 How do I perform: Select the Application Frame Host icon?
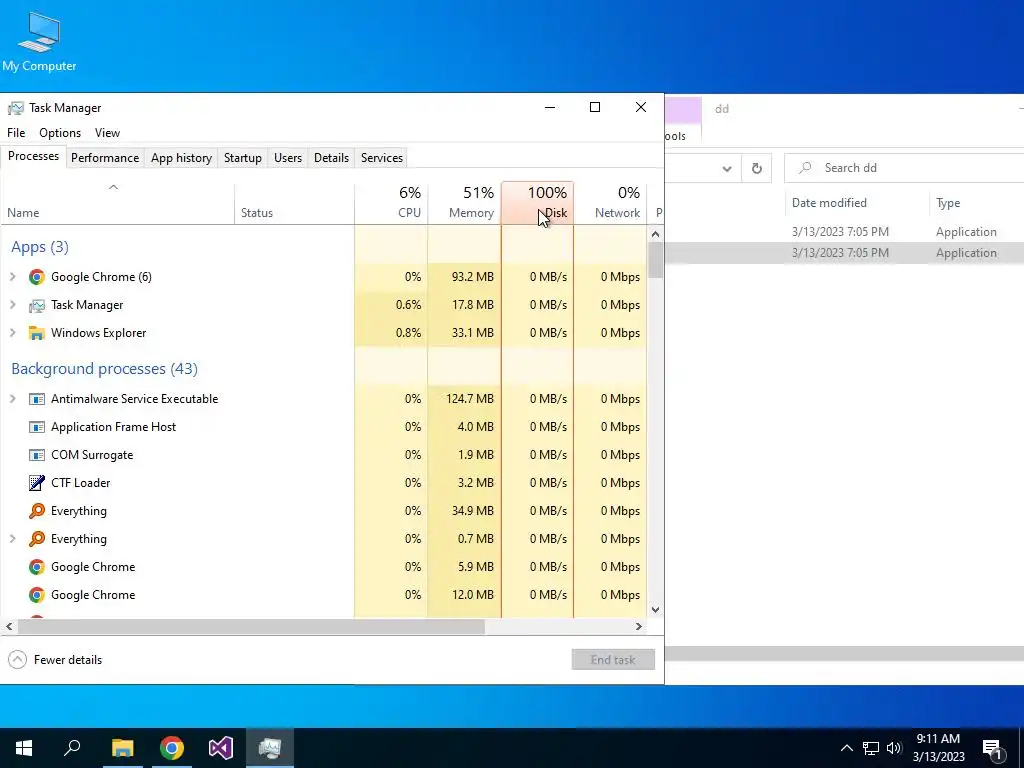click(x=37, y=427)
